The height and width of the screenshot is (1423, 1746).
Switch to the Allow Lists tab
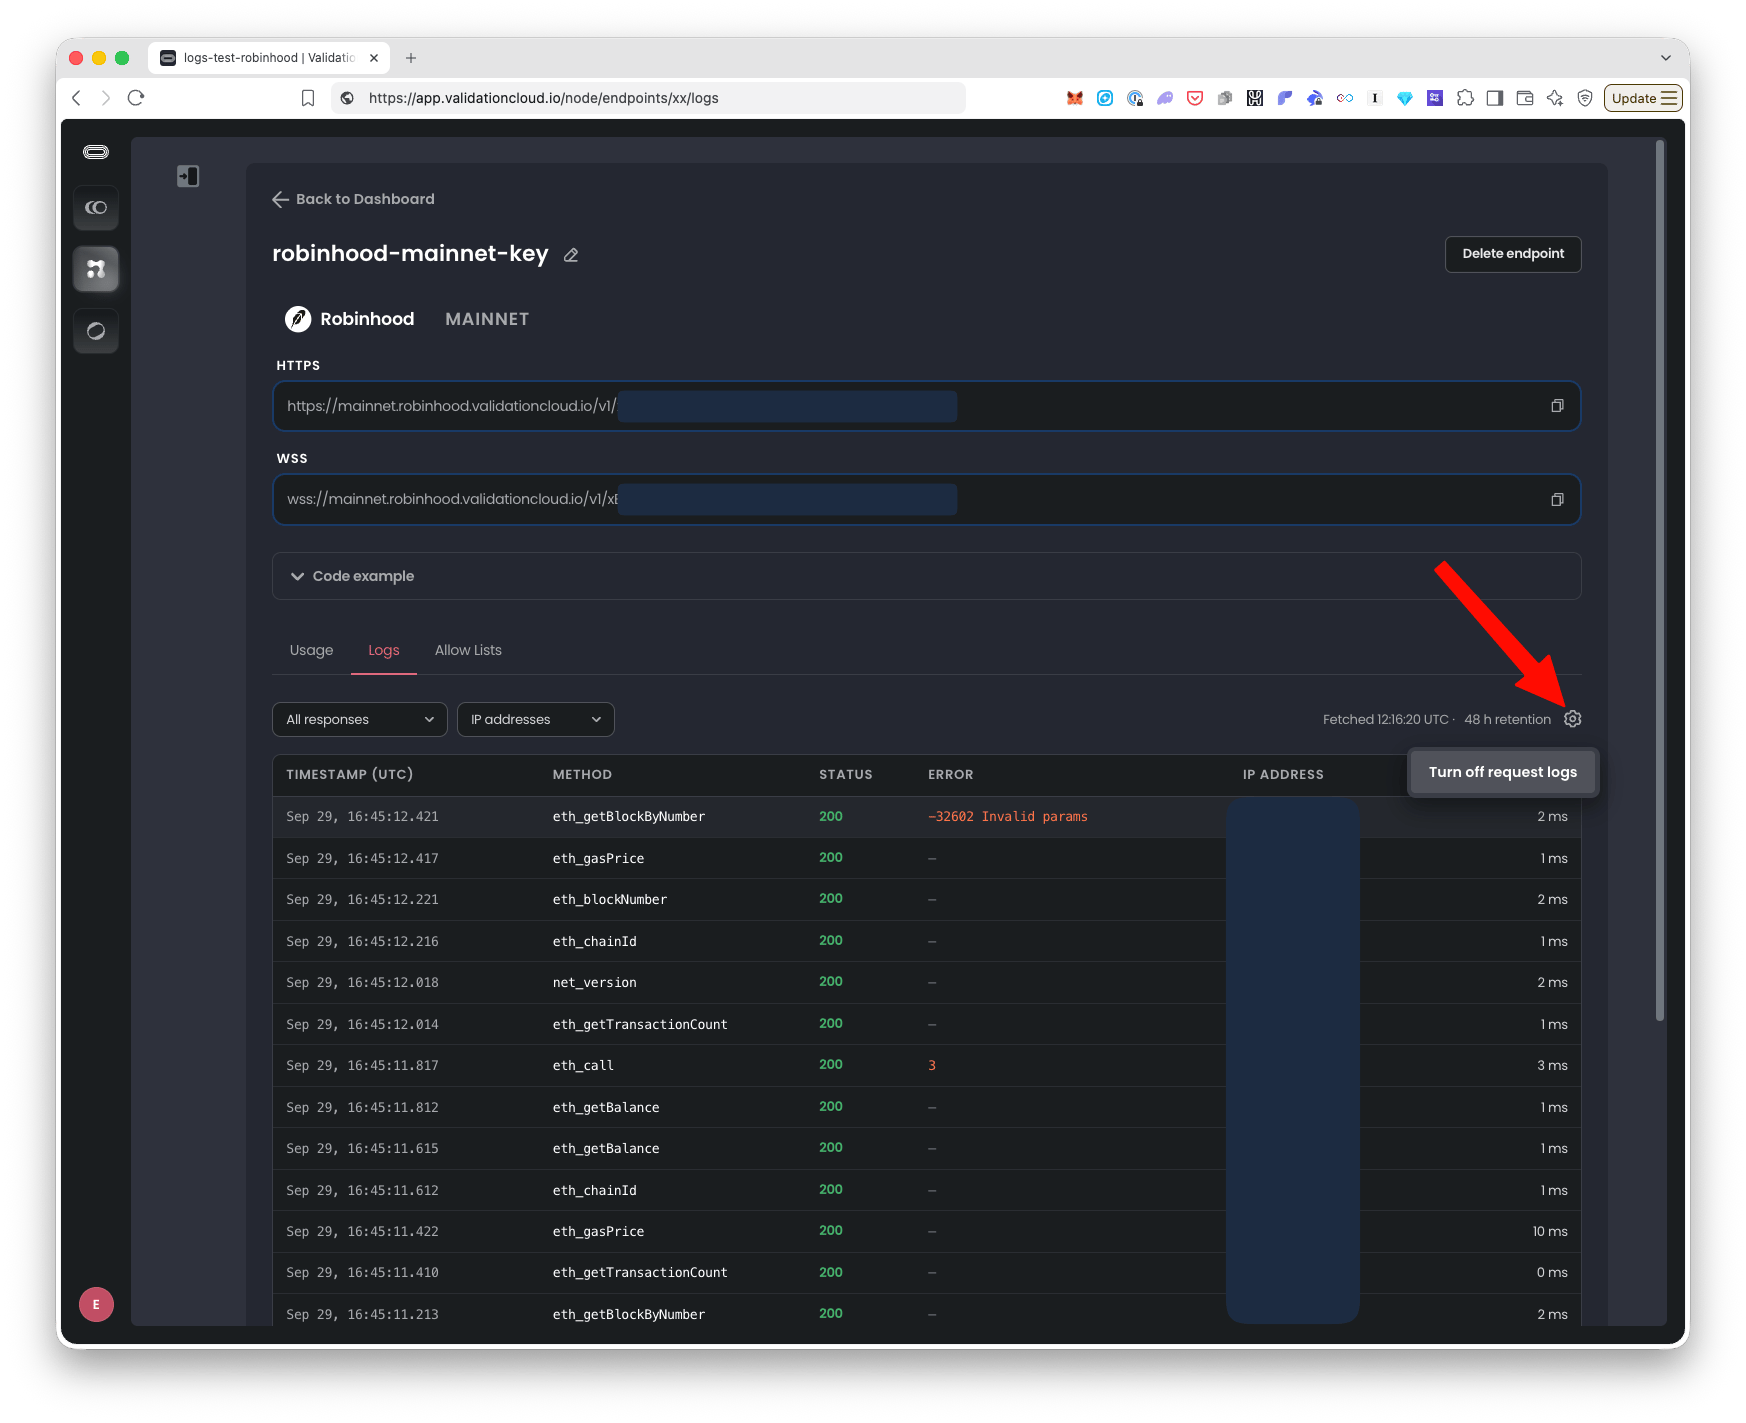click(468, 650)
